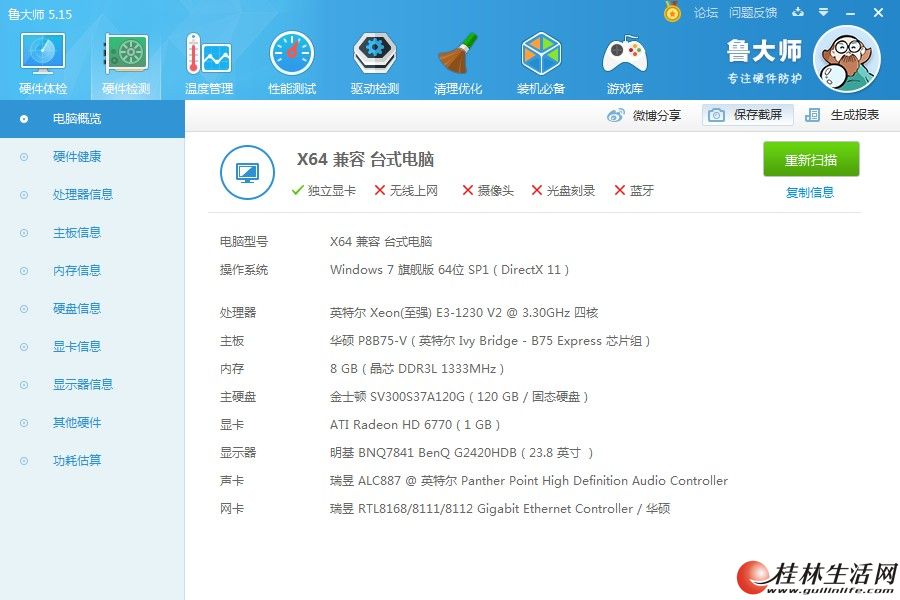
Task: Click the 处理器 row label
Action: 238,313
